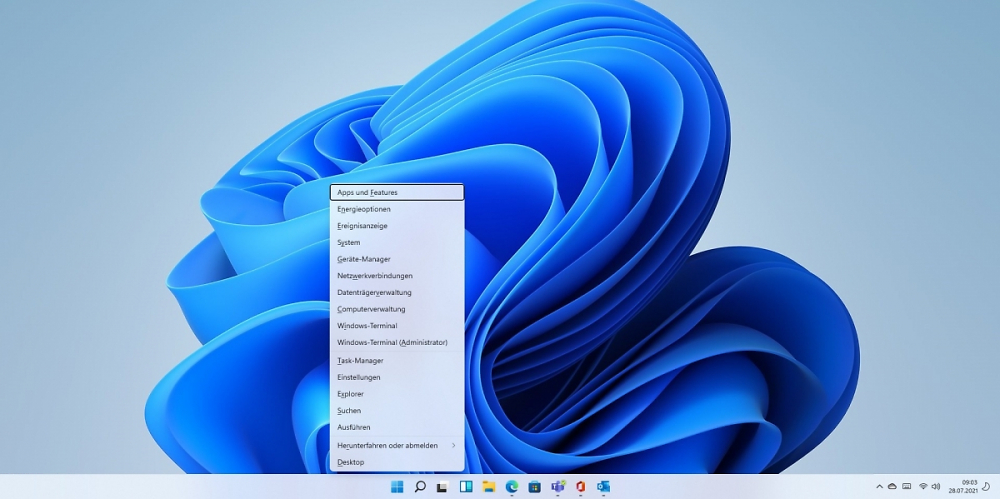The width and height of the screenshot is (1000, 499).
Task: Select Einstellungen menu entry
Action: point(397,377)
